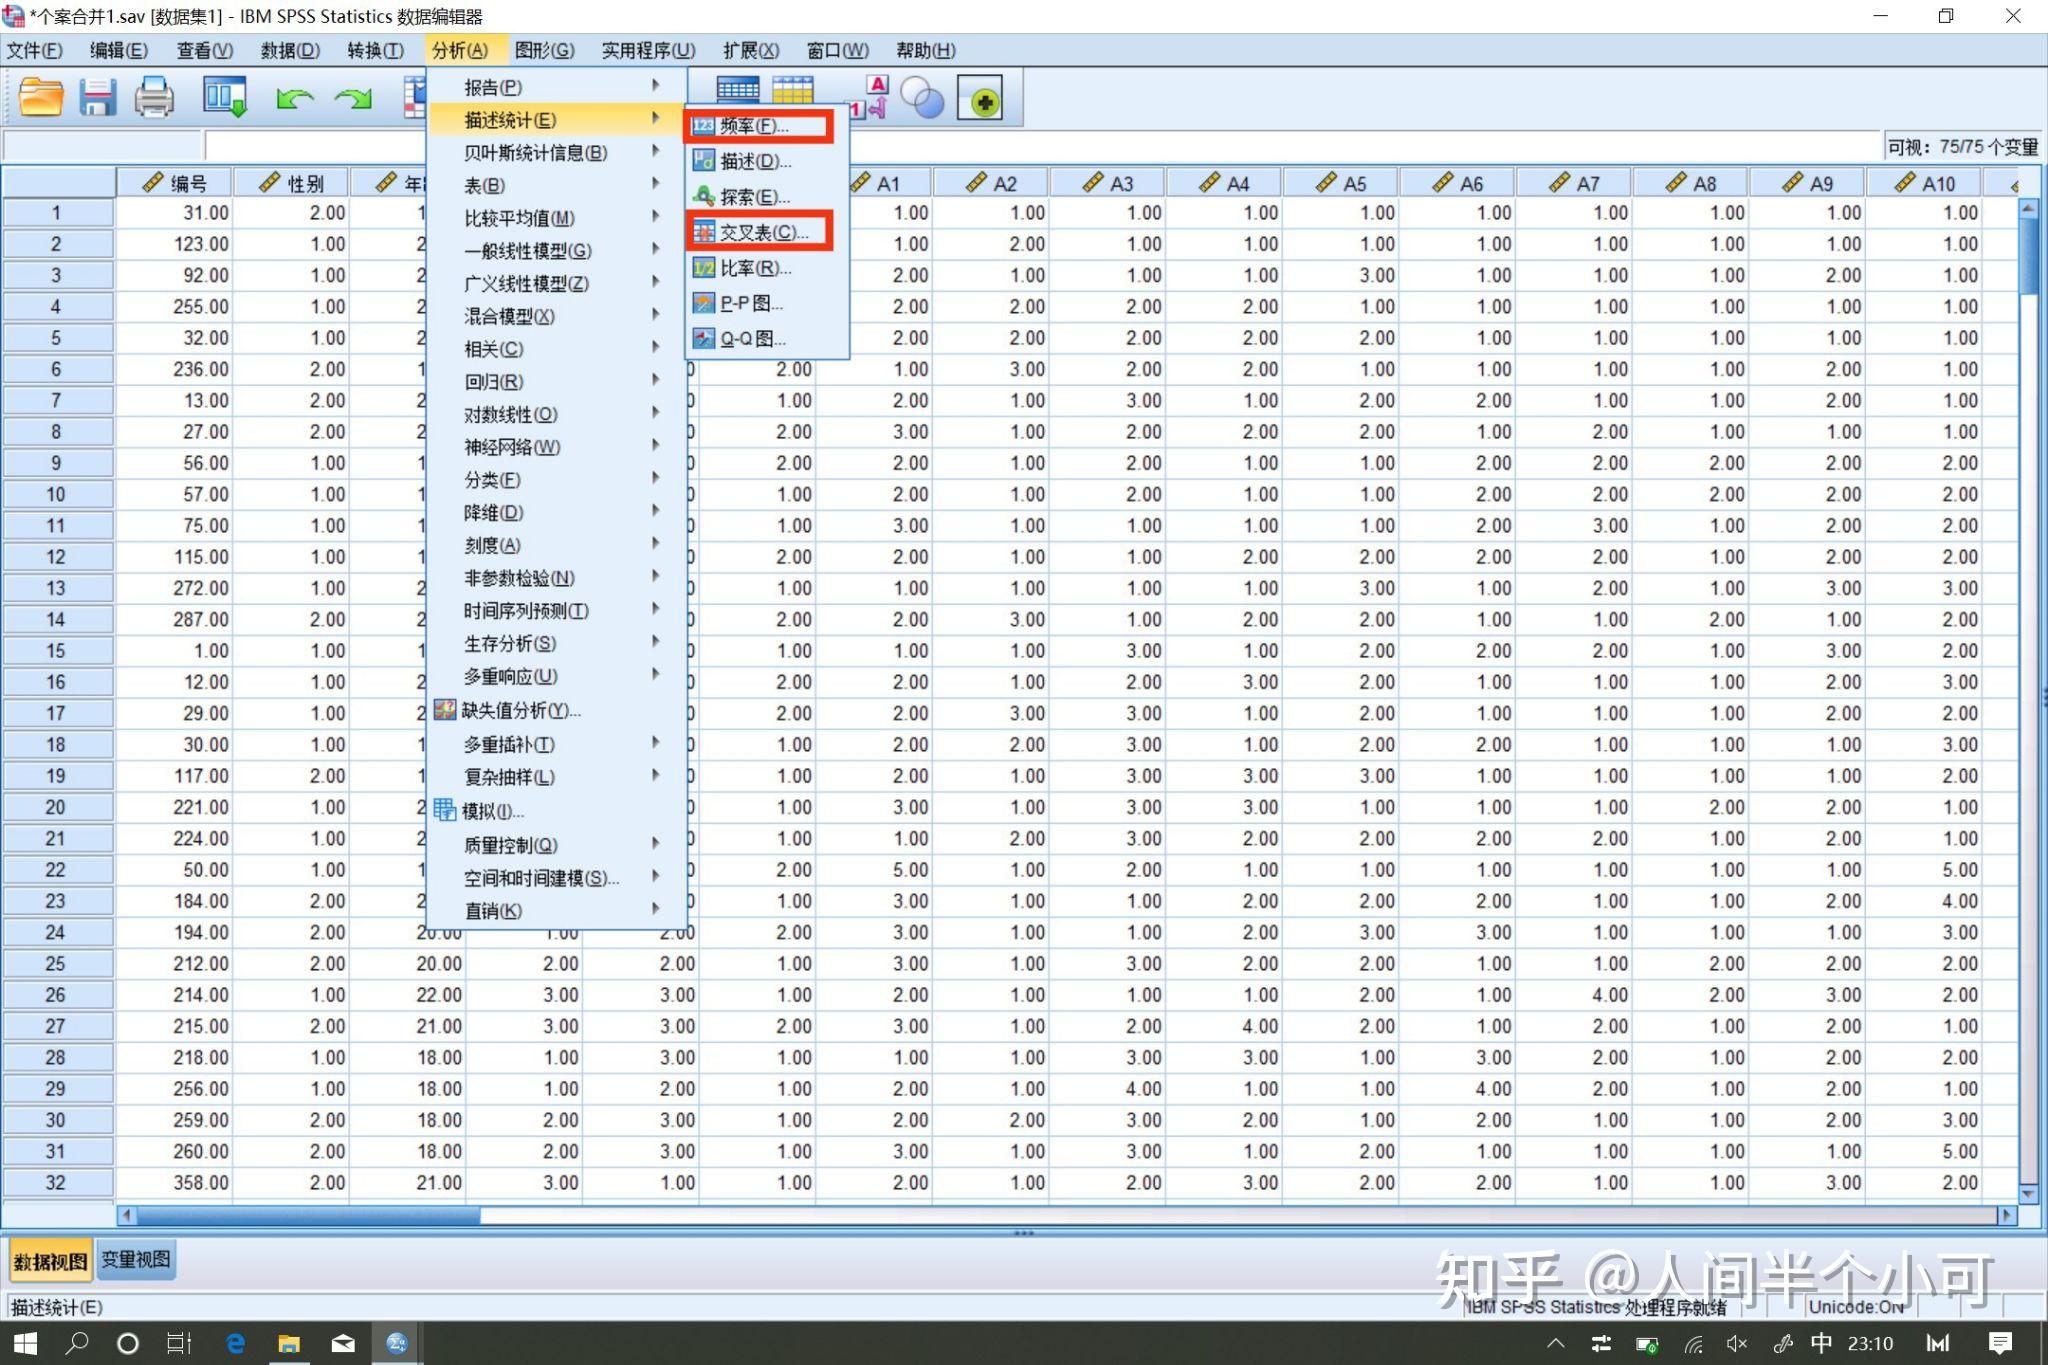This screenshot has height=1365, width=2048.
Task: Click the vertical scrollbar thumb
Action: [x=2029, y=255]
